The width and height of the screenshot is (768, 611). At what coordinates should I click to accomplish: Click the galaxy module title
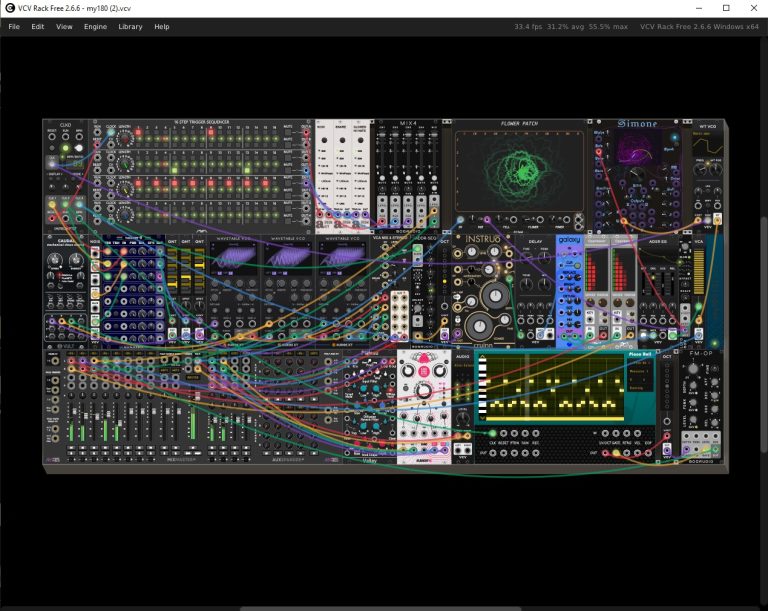pos(569,240)
